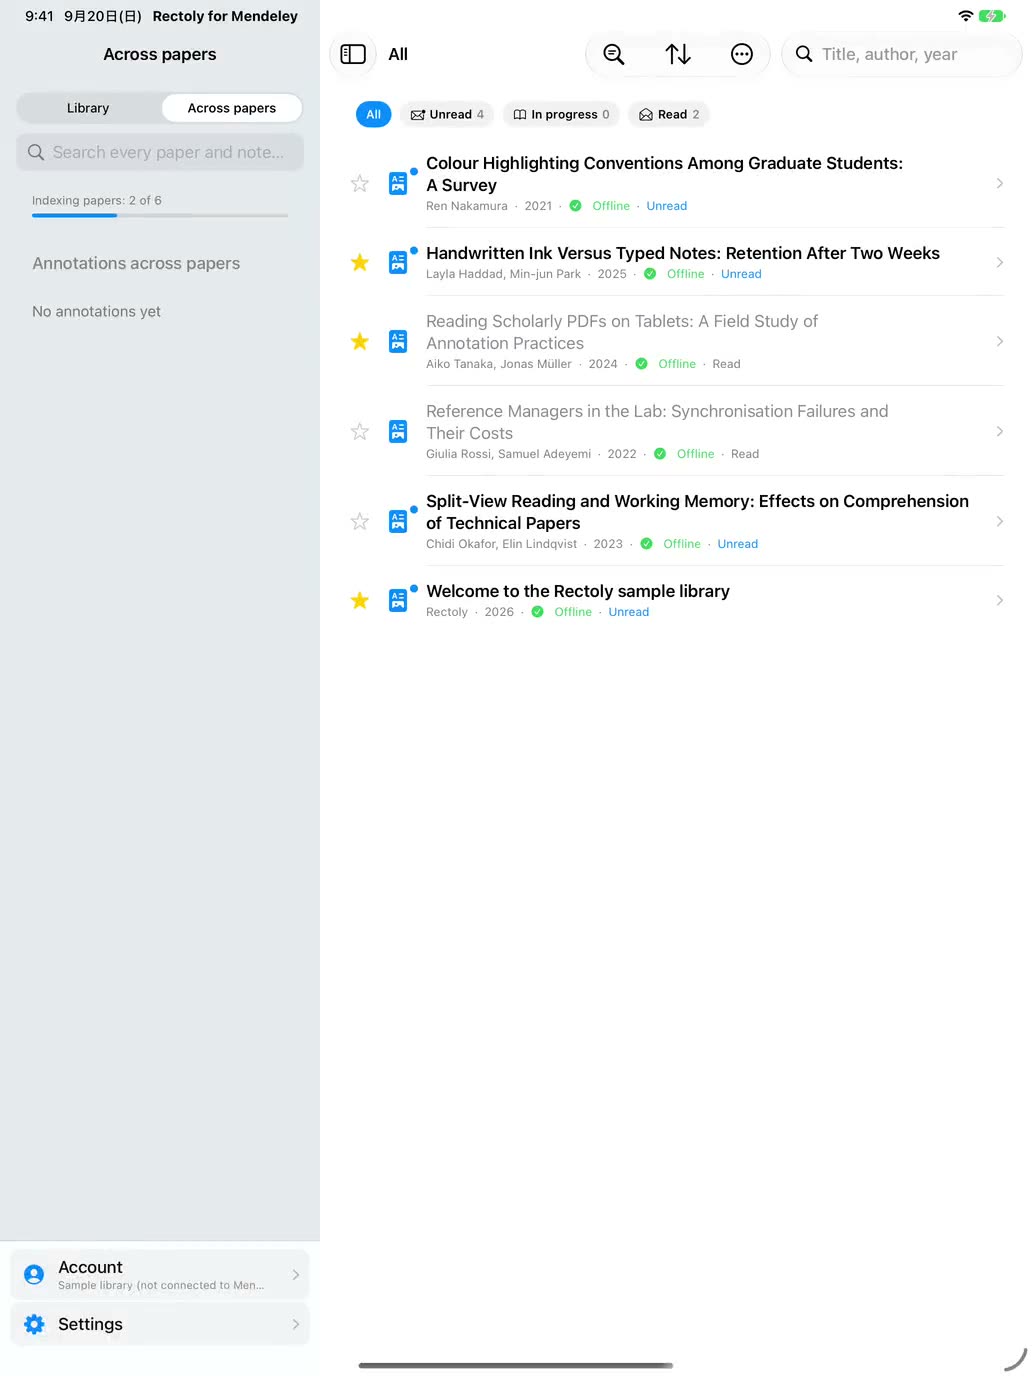The width and height of the screenshot is (1032, 1376).
Task: Click green Offline checkmark on Colour Highlighting paper
Action: coord(576,206)
